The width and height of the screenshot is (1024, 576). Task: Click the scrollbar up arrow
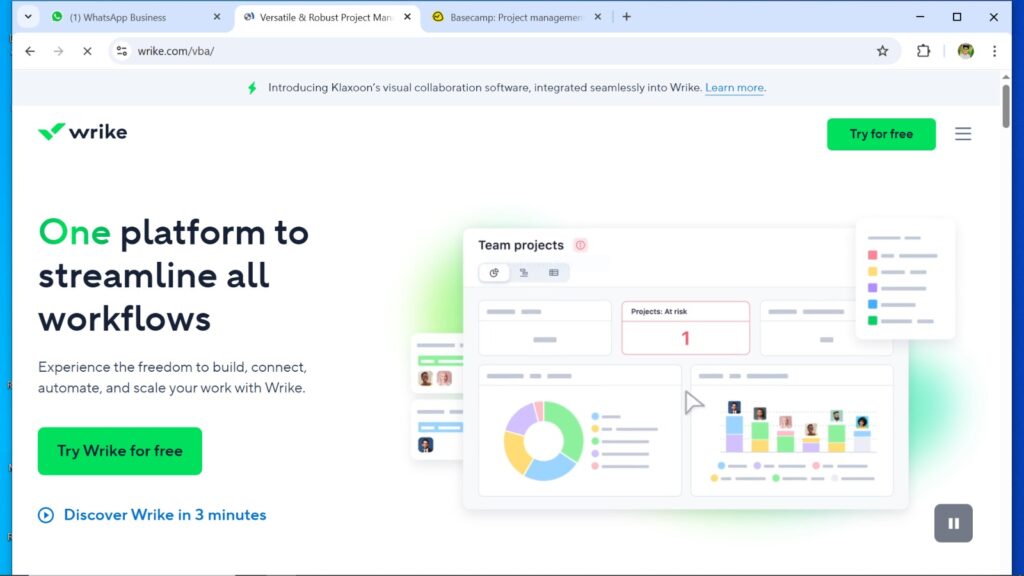[1006, 77]
